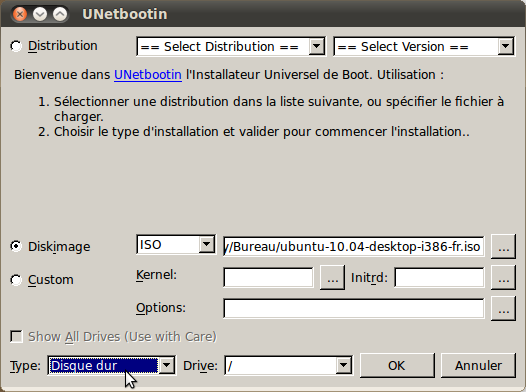The width and height of the screenshot is (526, 392).
Task: Click into the Initrd text field
Action: click(439, 277)
